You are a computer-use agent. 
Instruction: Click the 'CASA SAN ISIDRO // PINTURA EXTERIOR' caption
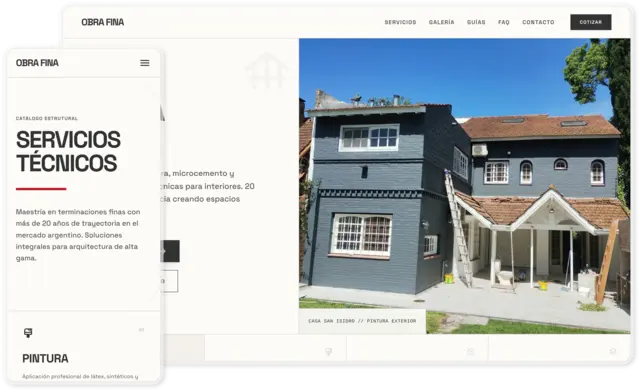362,321
